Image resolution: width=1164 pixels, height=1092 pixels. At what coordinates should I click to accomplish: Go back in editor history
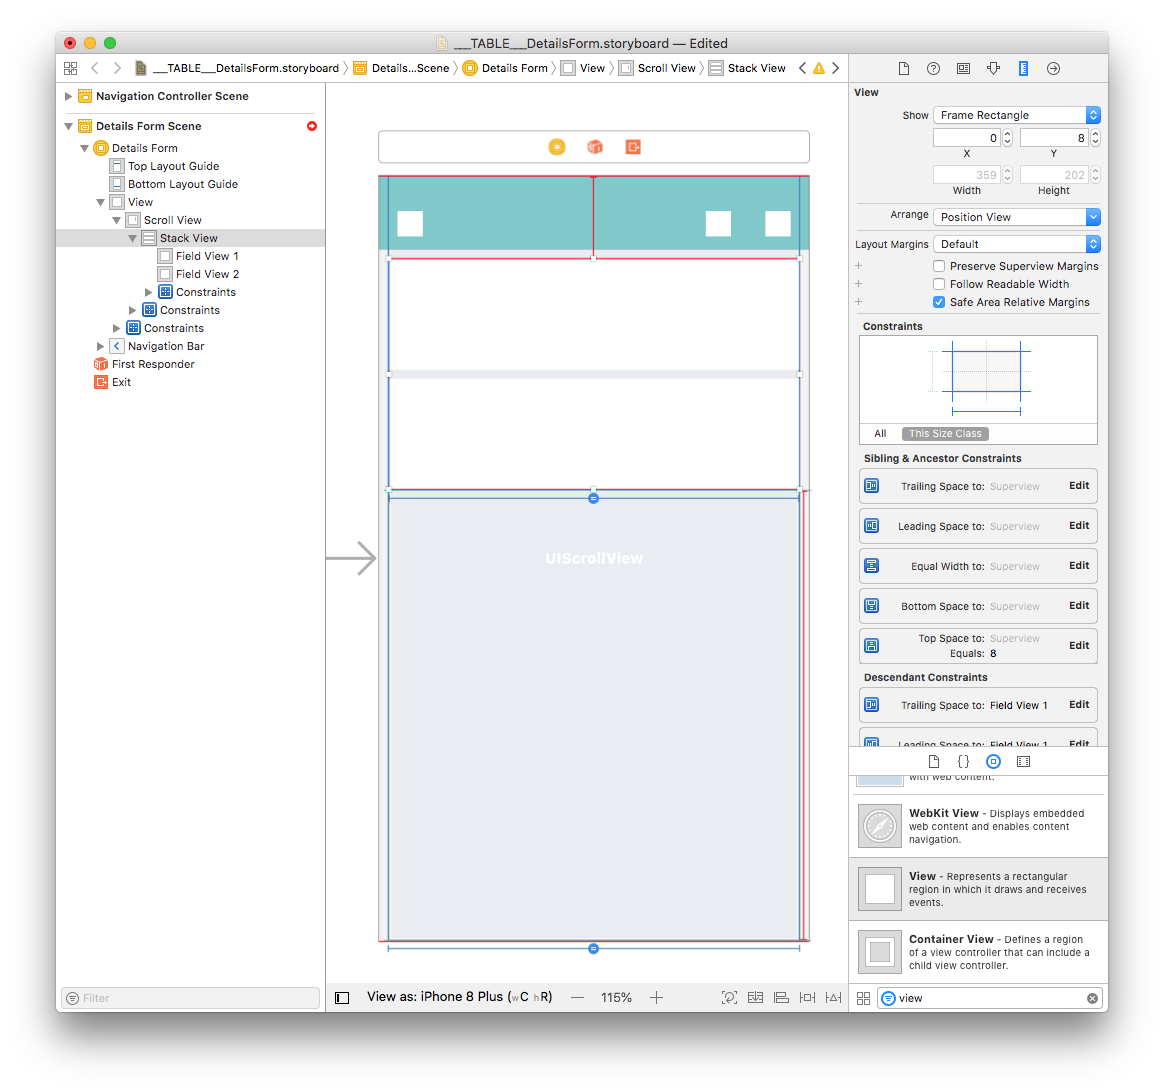pos(94,68)
